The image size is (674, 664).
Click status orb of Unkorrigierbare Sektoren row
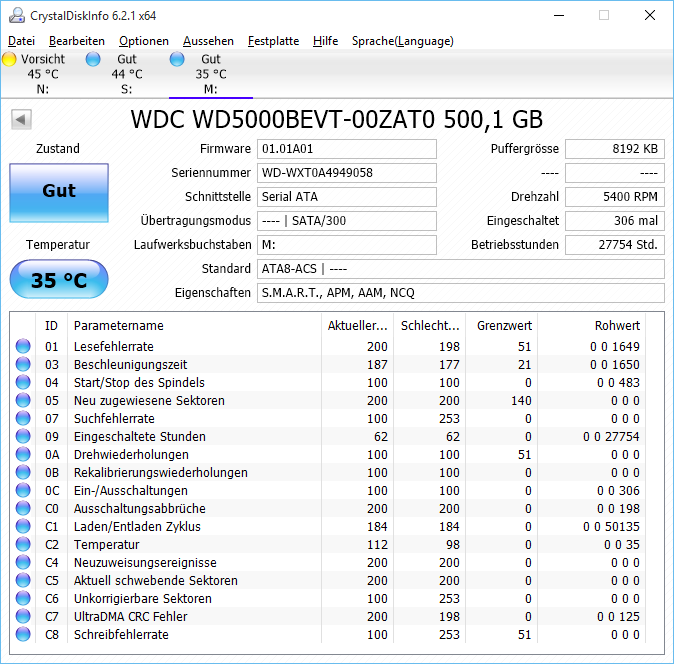[x=23, y=599]
